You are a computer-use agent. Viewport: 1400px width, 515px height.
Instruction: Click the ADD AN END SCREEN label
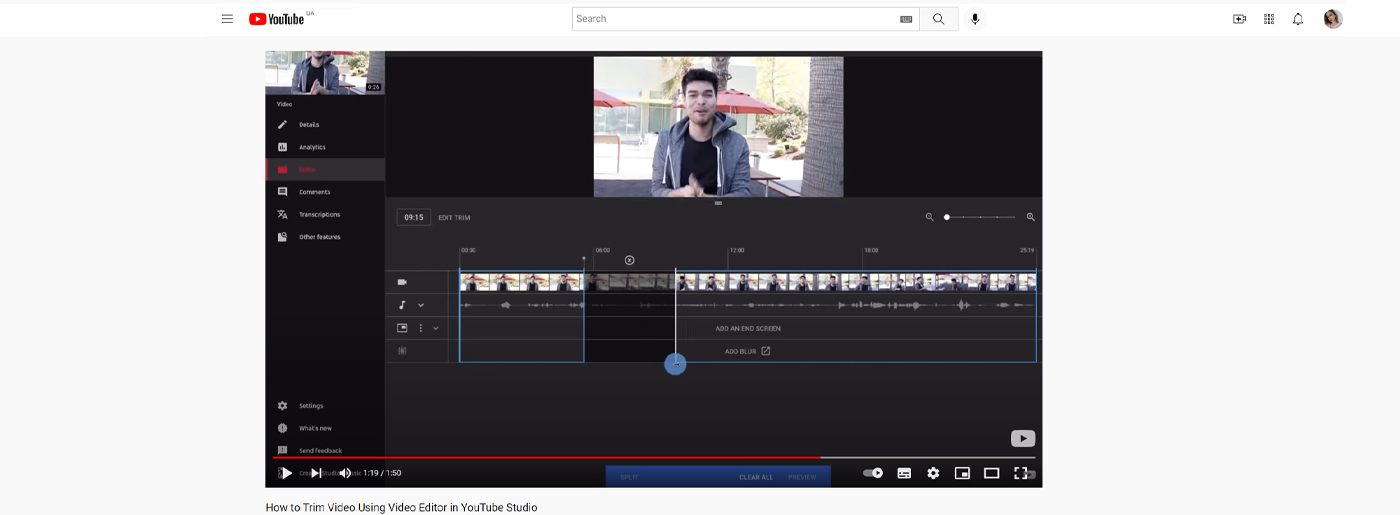coord(748,328)
